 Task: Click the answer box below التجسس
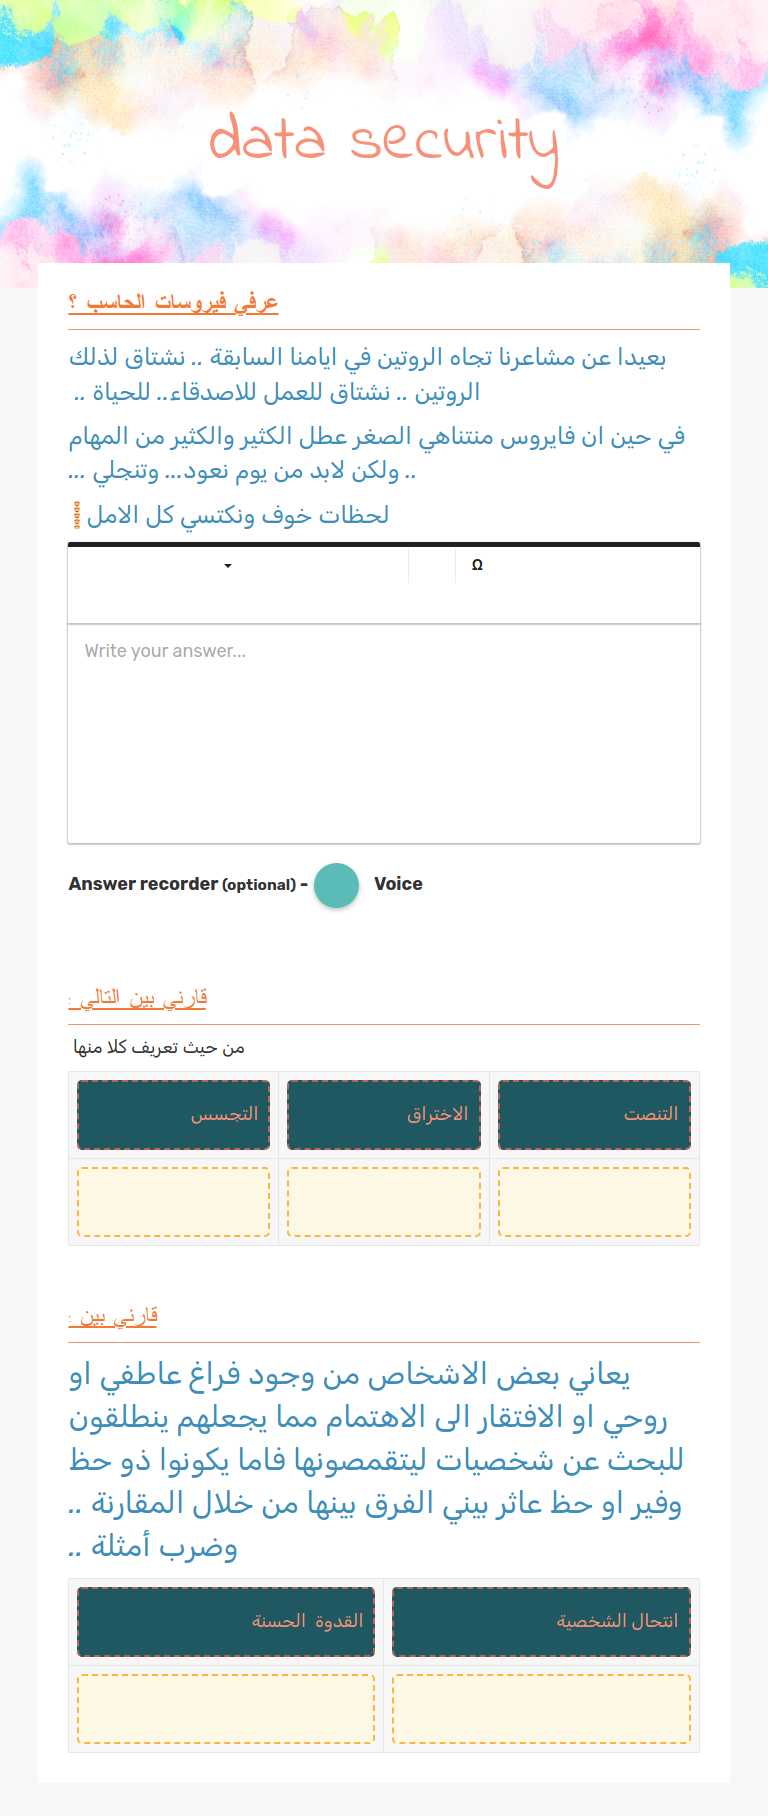click(x=172, y=1200)
